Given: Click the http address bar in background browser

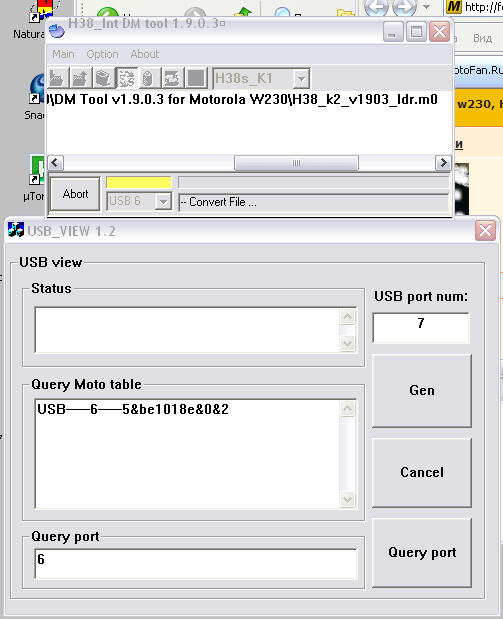Looking at the screenshot, I should 474,7.
